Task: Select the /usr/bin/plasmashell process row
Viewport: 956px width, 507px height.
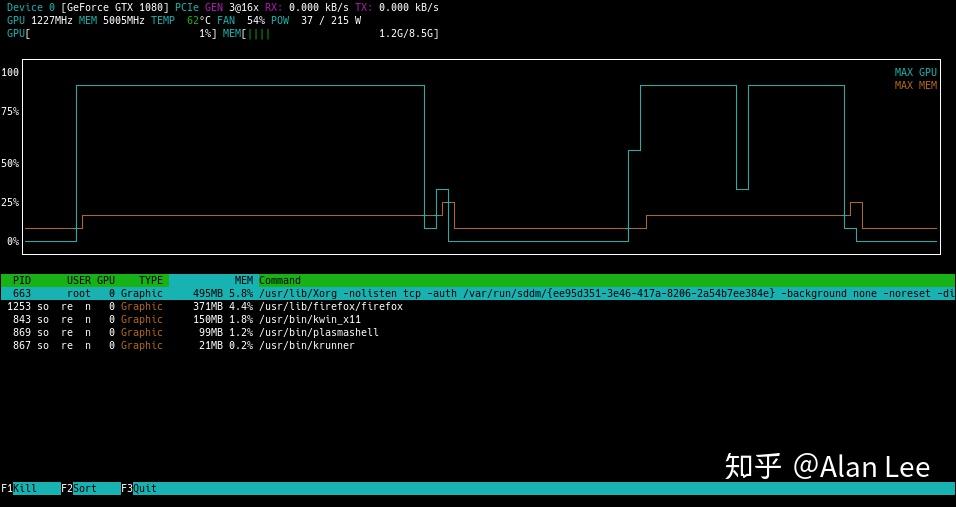Action: click(x=478, y=332)
